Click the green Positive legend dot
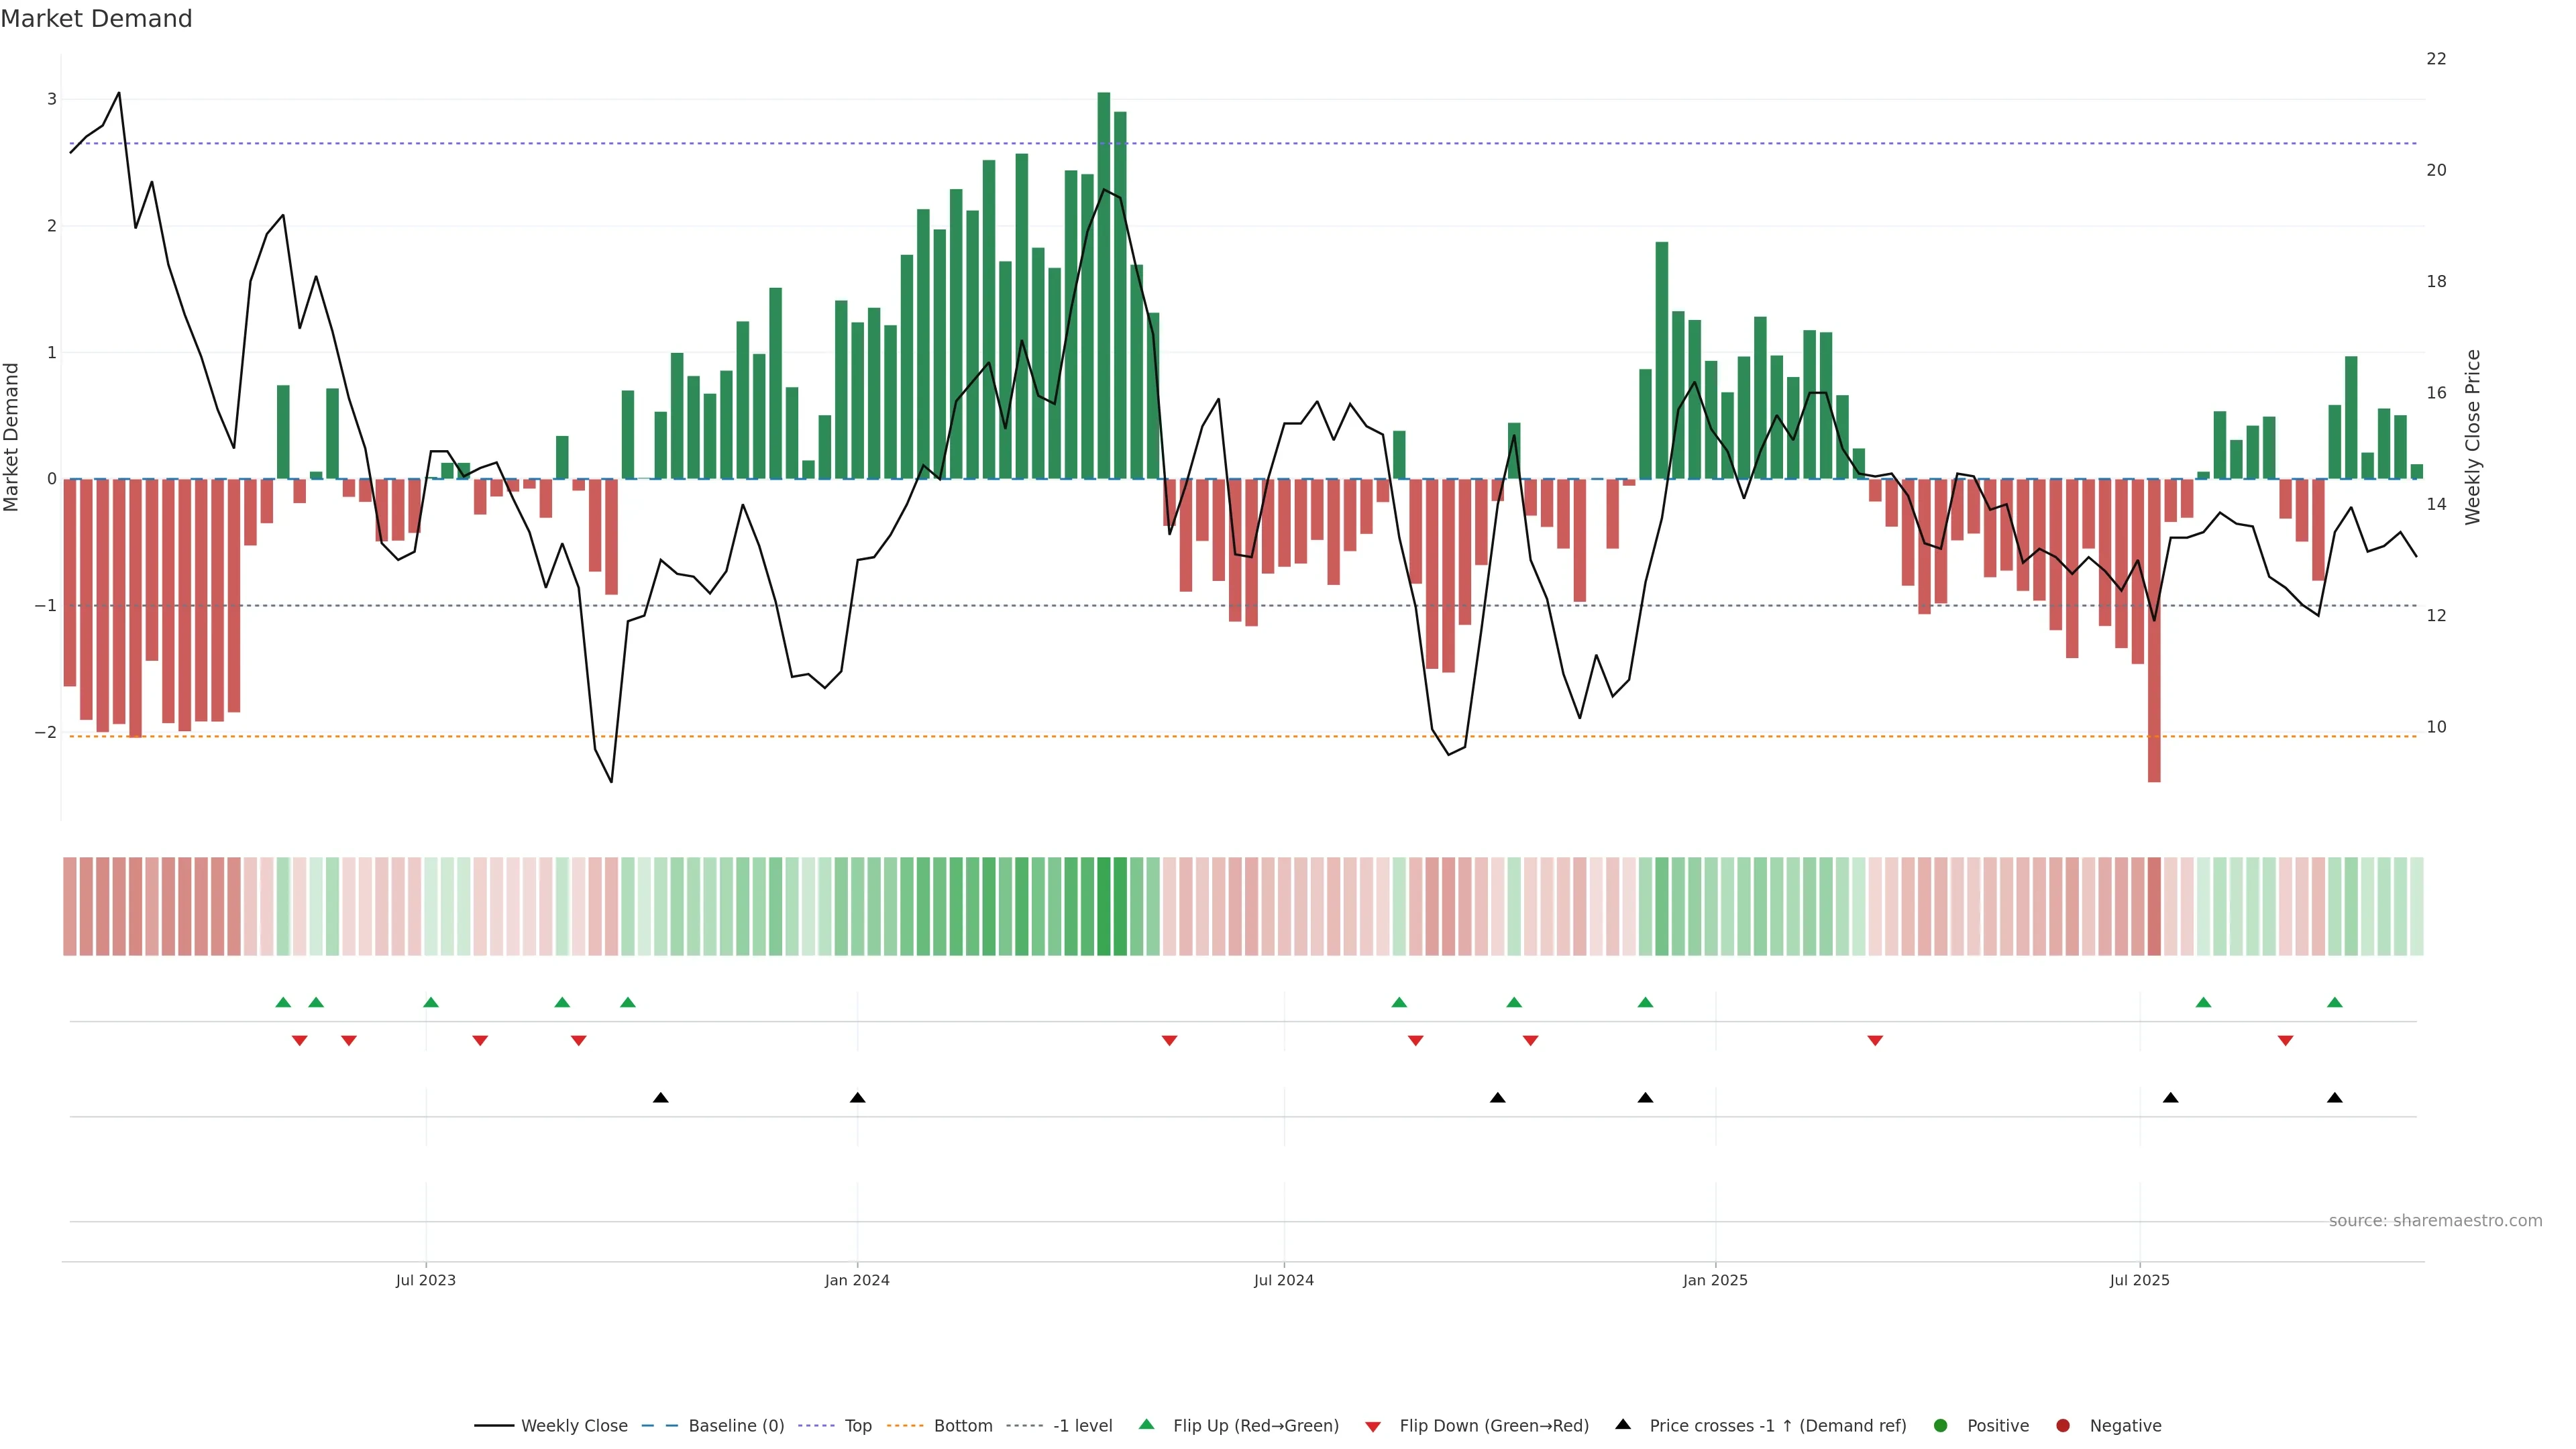Screen dimensions: 2576x1449 1941,1425
